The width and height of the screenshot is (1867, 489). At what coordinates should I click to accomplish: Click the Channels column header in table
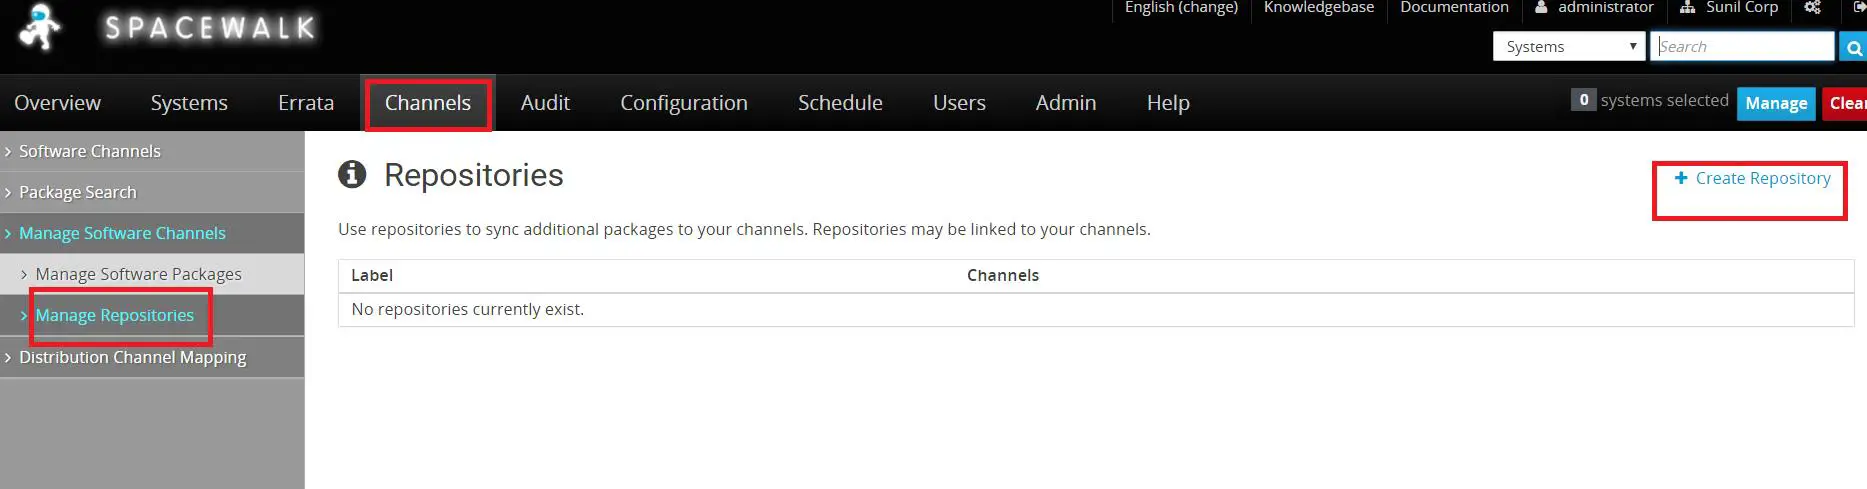1003,275
